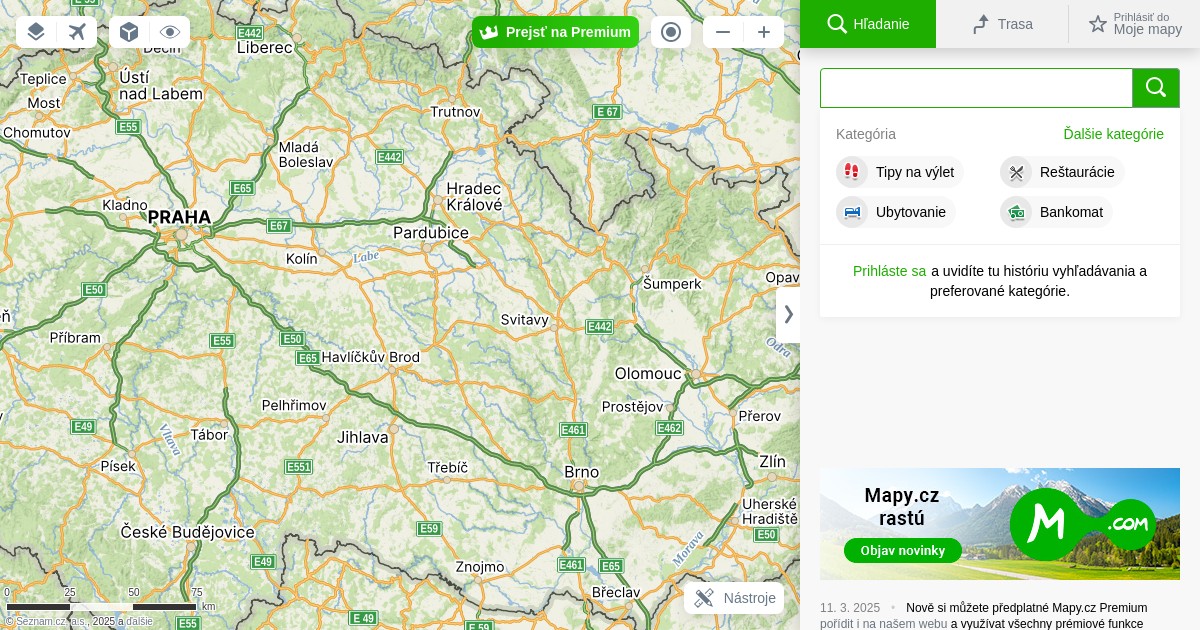Toggle the panorama eye view
Image resolution: width=1200 pixels, height=630 pixels.
pos(170,32)
